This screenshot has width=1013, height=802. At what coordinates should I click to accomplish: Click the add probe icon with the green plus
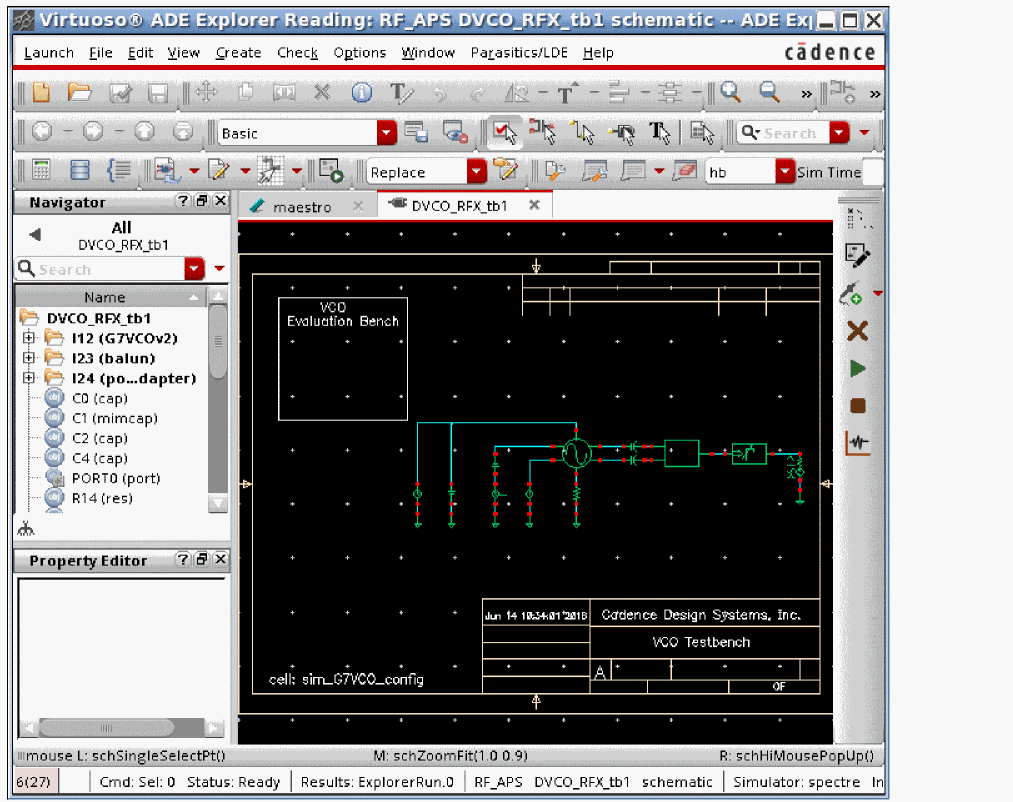coord(851,294)
